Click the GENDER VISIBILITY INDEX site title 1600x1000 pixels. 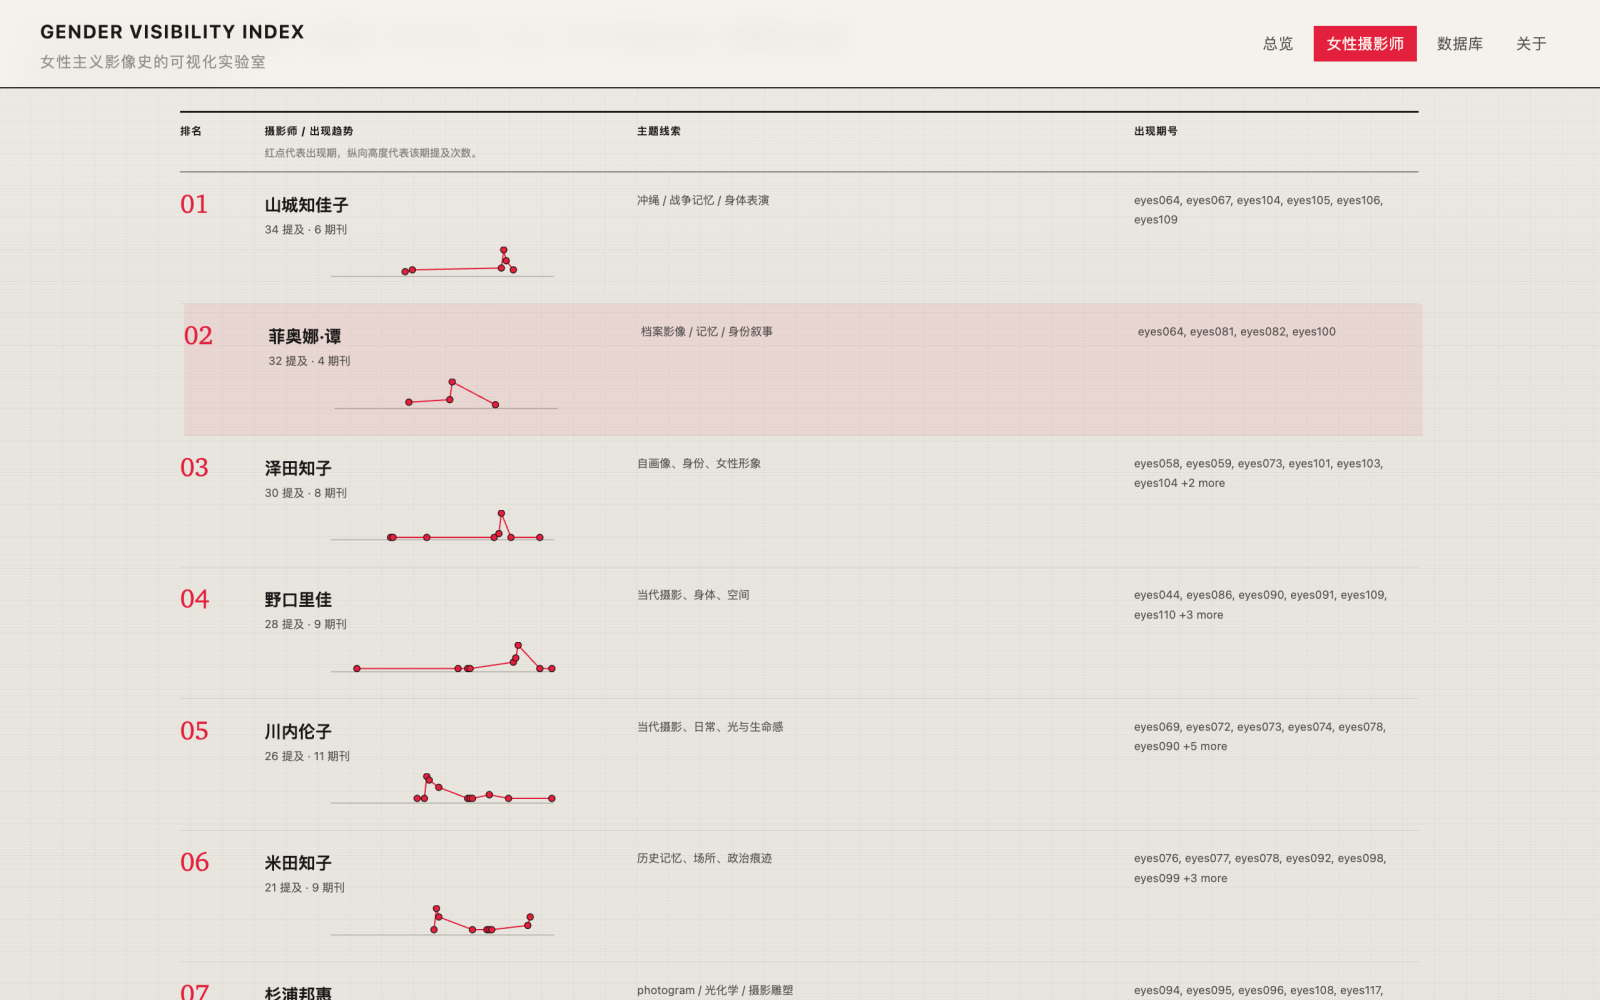[x=172, y=32]
